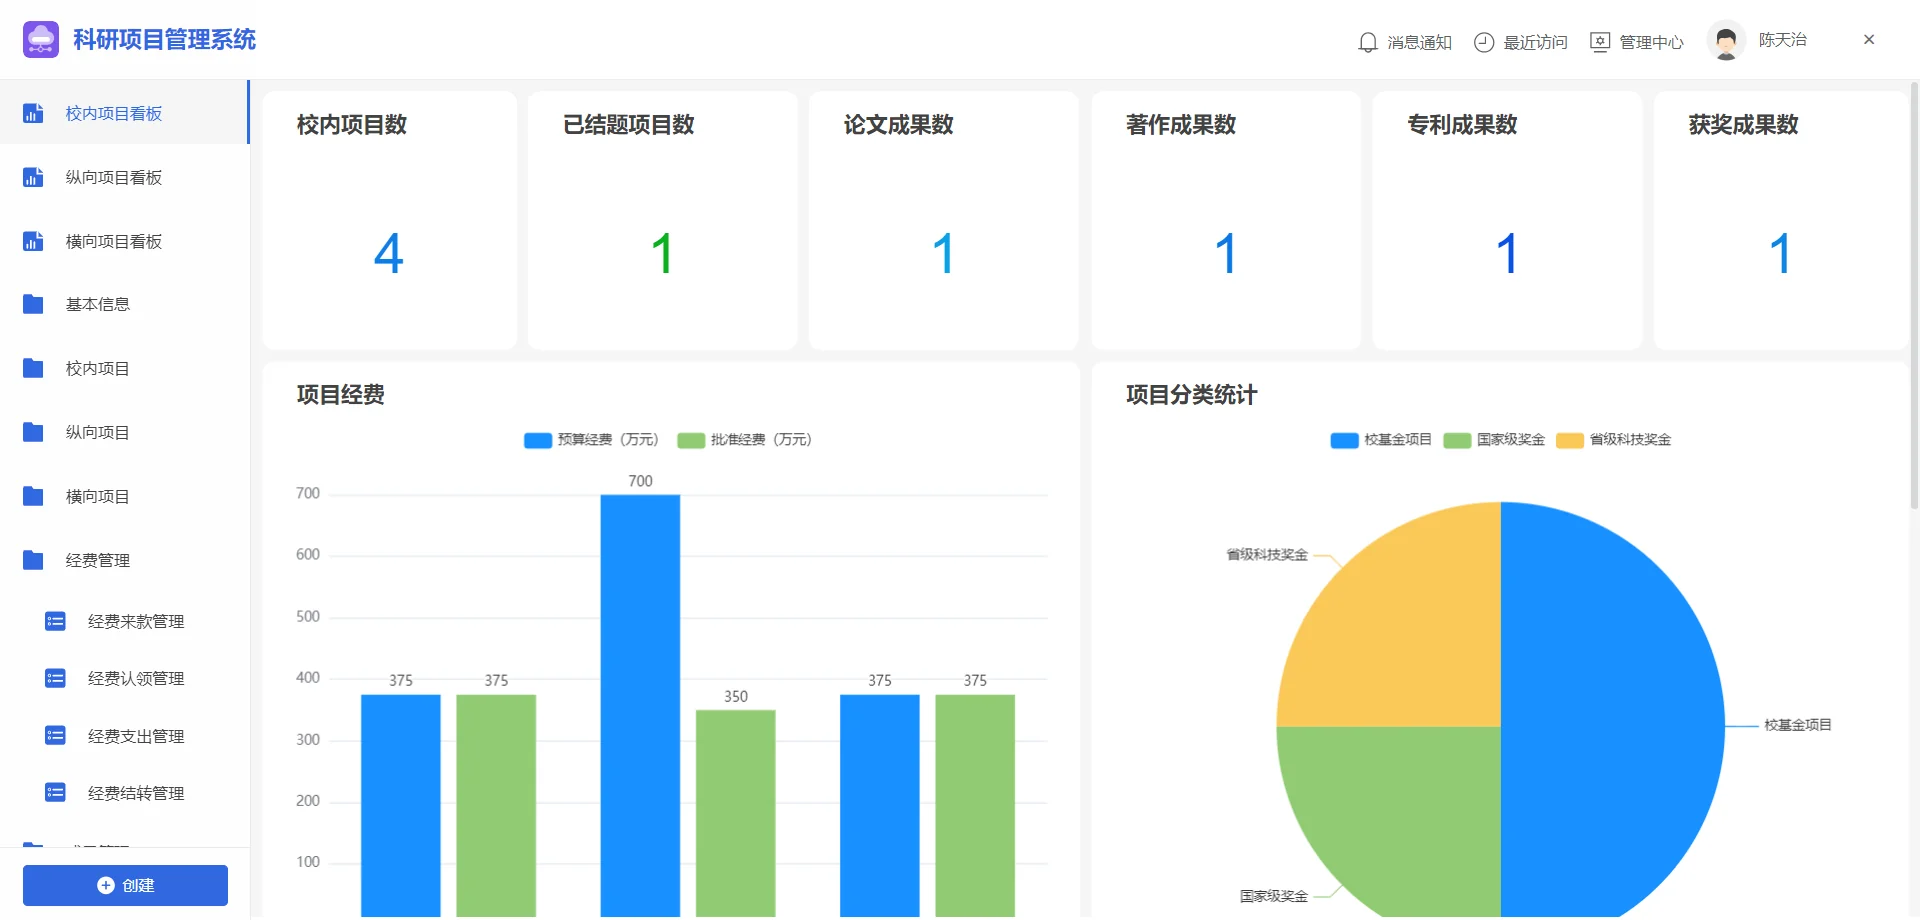This screenshot has height=920, width=1920.
Task: Open the 校内项目看板 menu item
Action: point(124,113)
